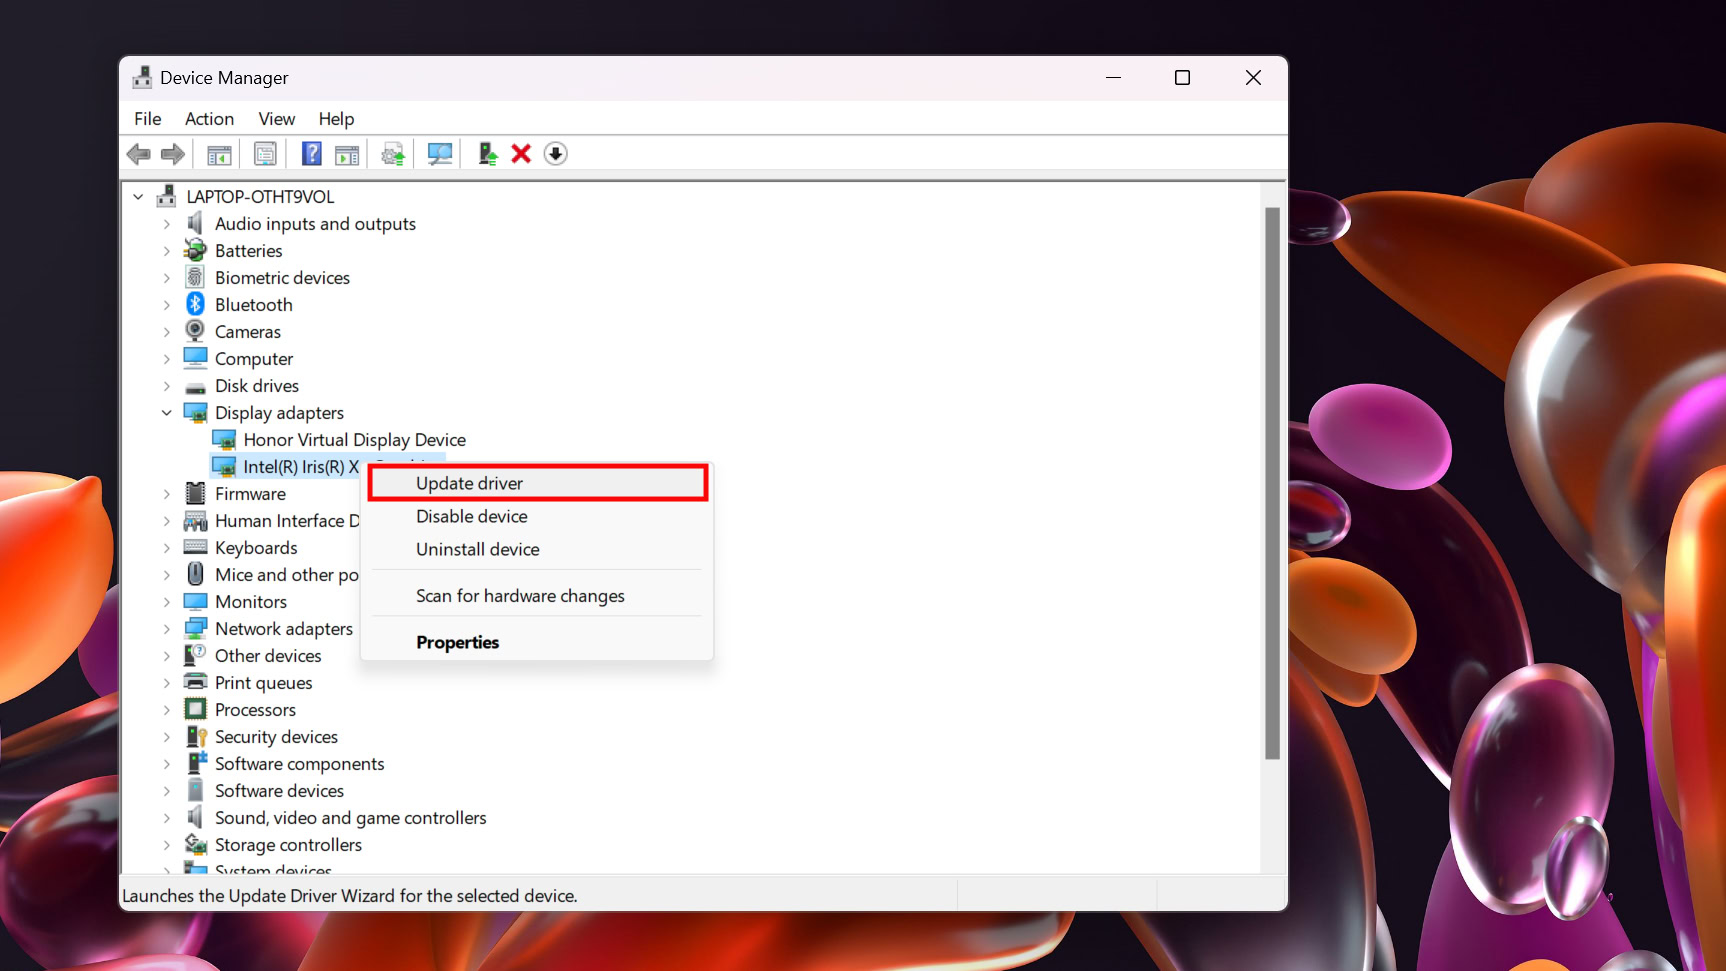The width and height of the screenshot is (1726, 971).
Task: Select the Security devices category row
Action: (276, 737)
